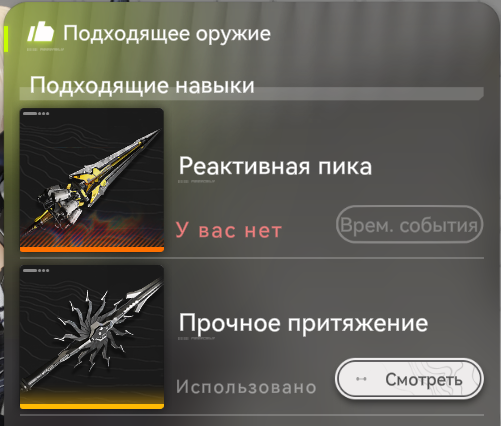501x426 pixels.
Task: Click the Смотреть button
Action: (x=409, y=379)
